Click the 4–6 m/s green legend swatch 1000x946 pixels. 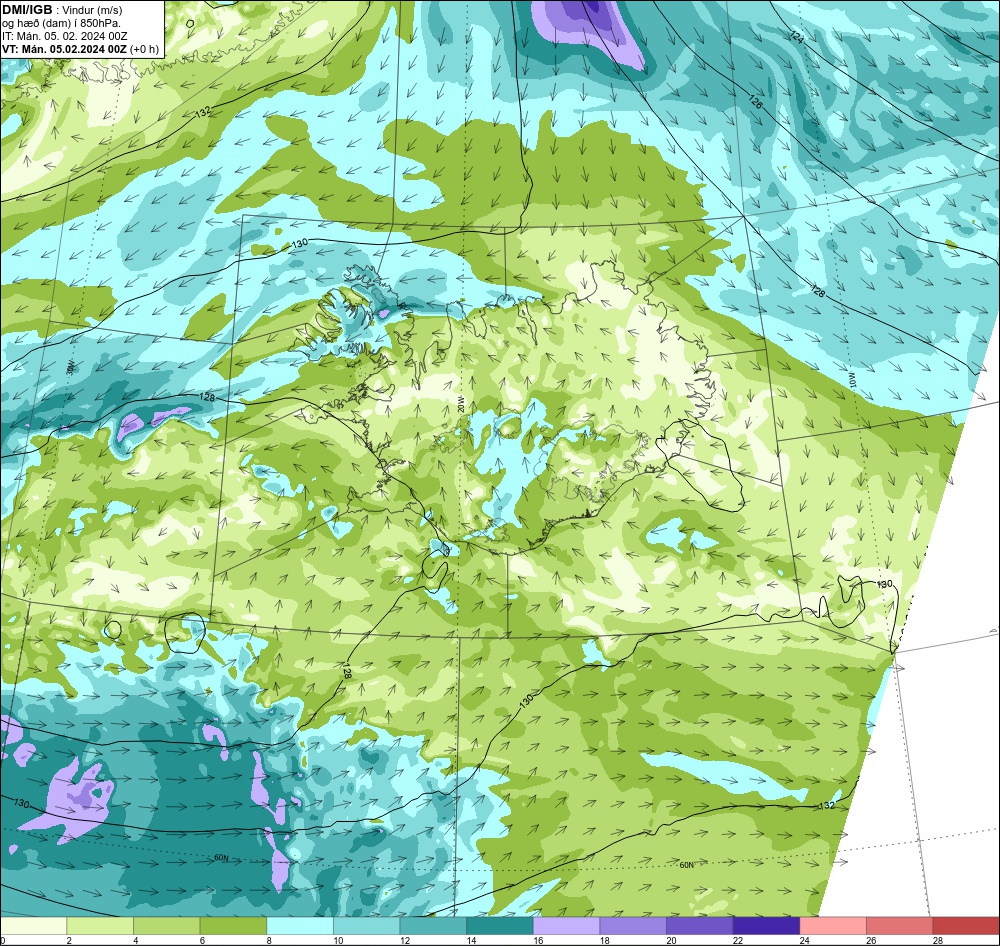tap(166, 926)
